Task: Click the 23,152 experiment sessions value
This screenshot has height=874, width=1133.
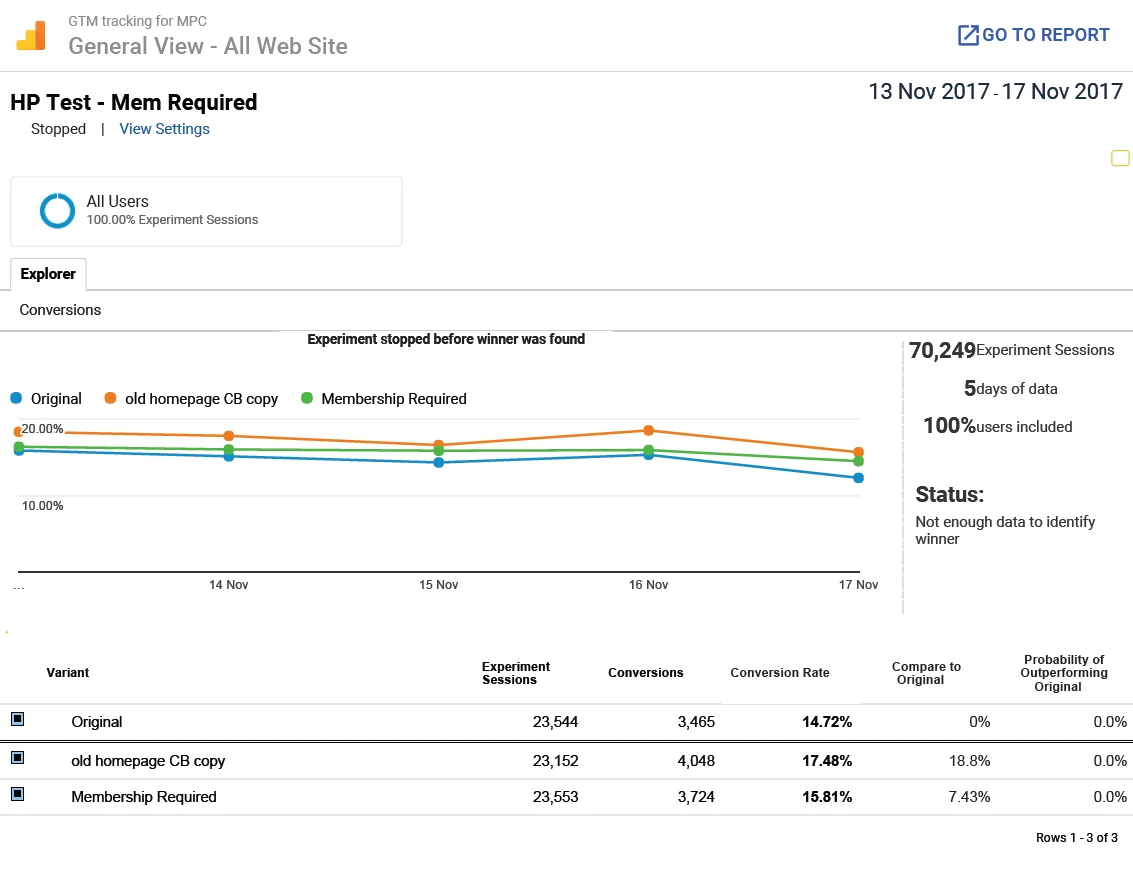Action: [555, 761]
